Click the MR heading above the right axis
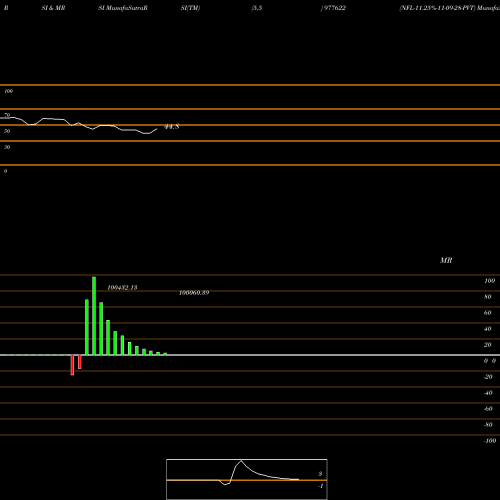Viewport: 500px width, 500px height. click(x=446, y=260)
